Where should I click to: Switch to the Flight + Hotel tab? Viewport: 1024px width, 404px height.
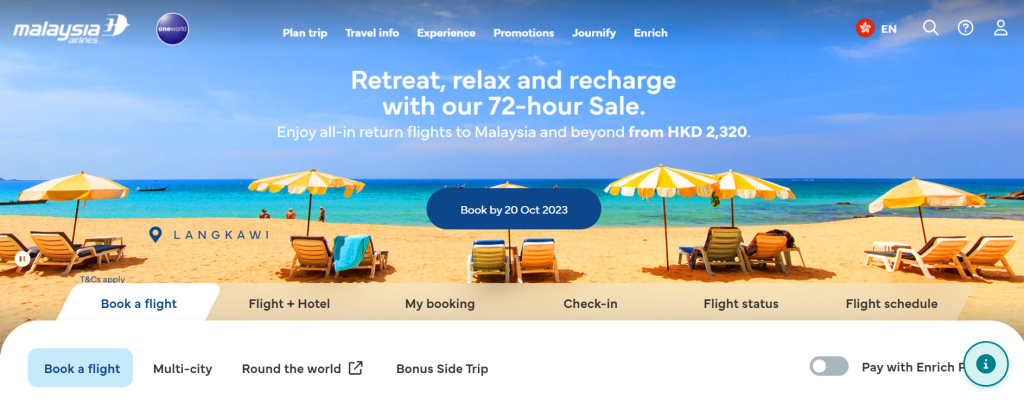coord(289,303)
